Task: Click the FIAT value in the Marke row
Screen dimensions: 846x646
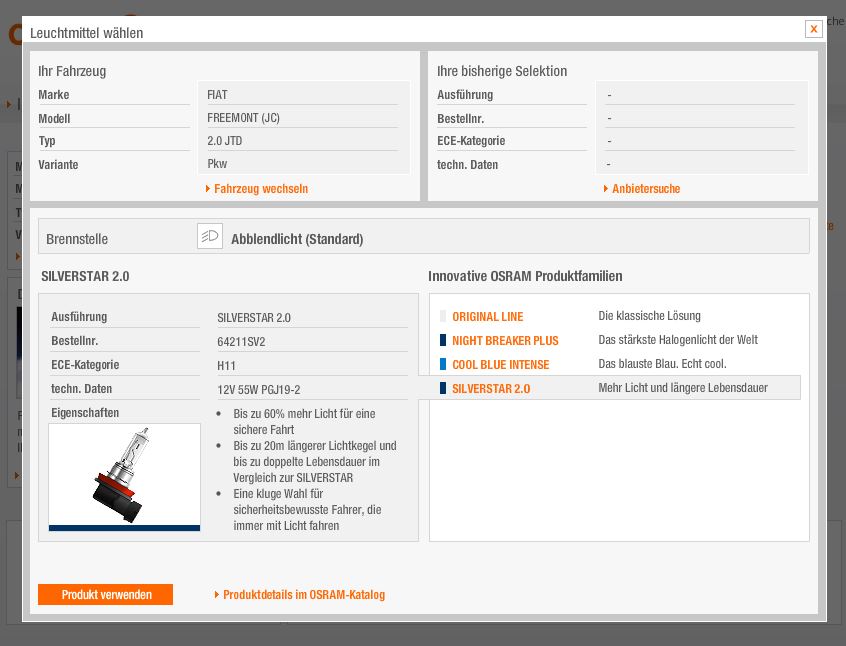Action: tap(217, 95)
